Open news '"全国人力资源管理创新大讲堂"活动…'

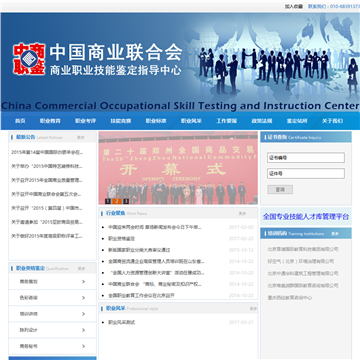click(156, 273)
